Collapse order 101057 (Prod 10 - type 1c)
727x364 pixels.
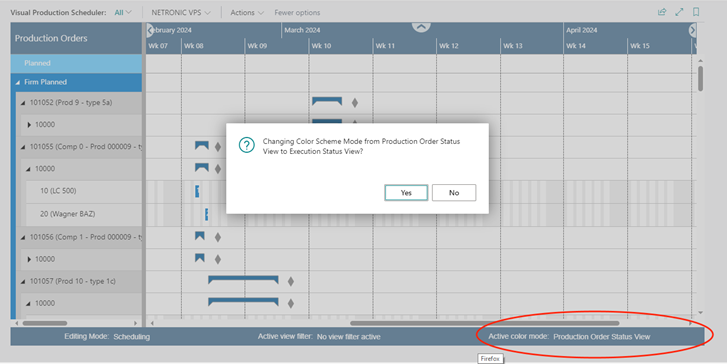(x=23, y=281)
